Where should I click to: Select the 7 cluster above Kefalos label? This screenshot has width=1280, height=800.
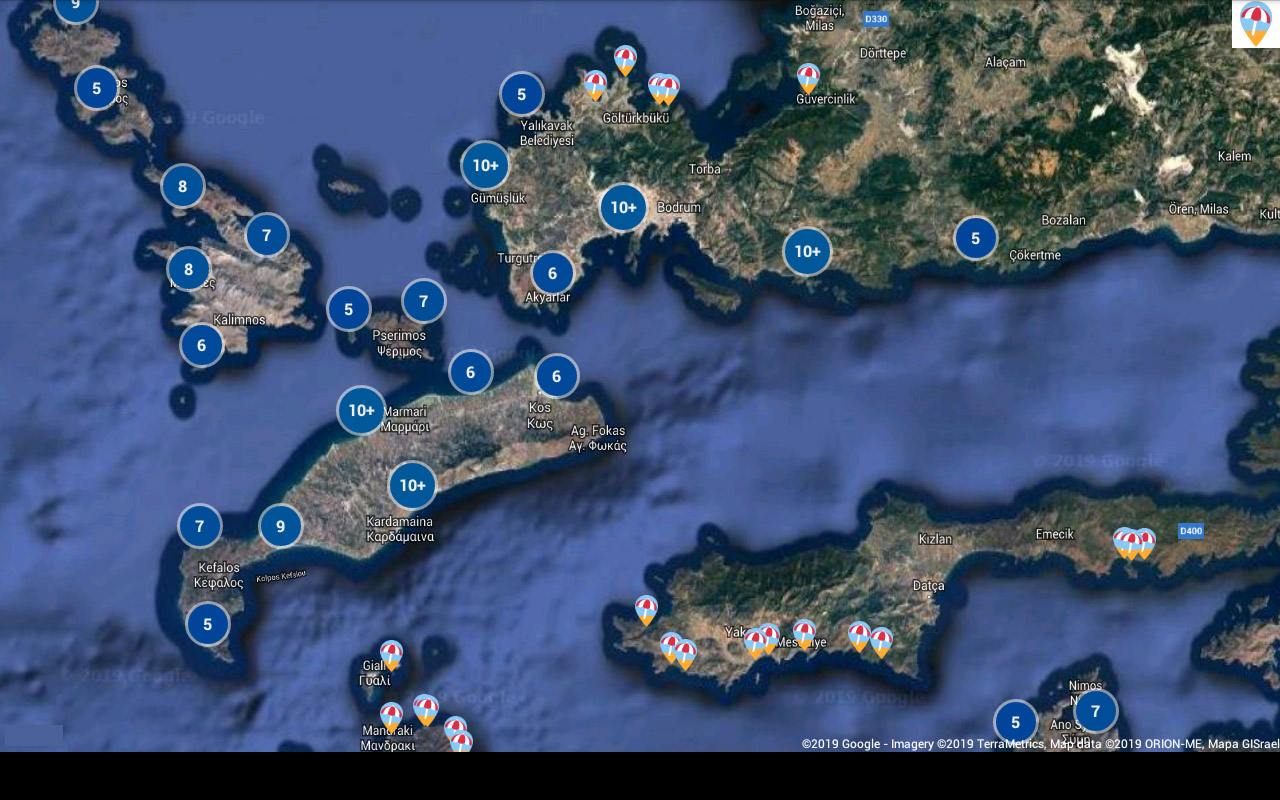200,526
